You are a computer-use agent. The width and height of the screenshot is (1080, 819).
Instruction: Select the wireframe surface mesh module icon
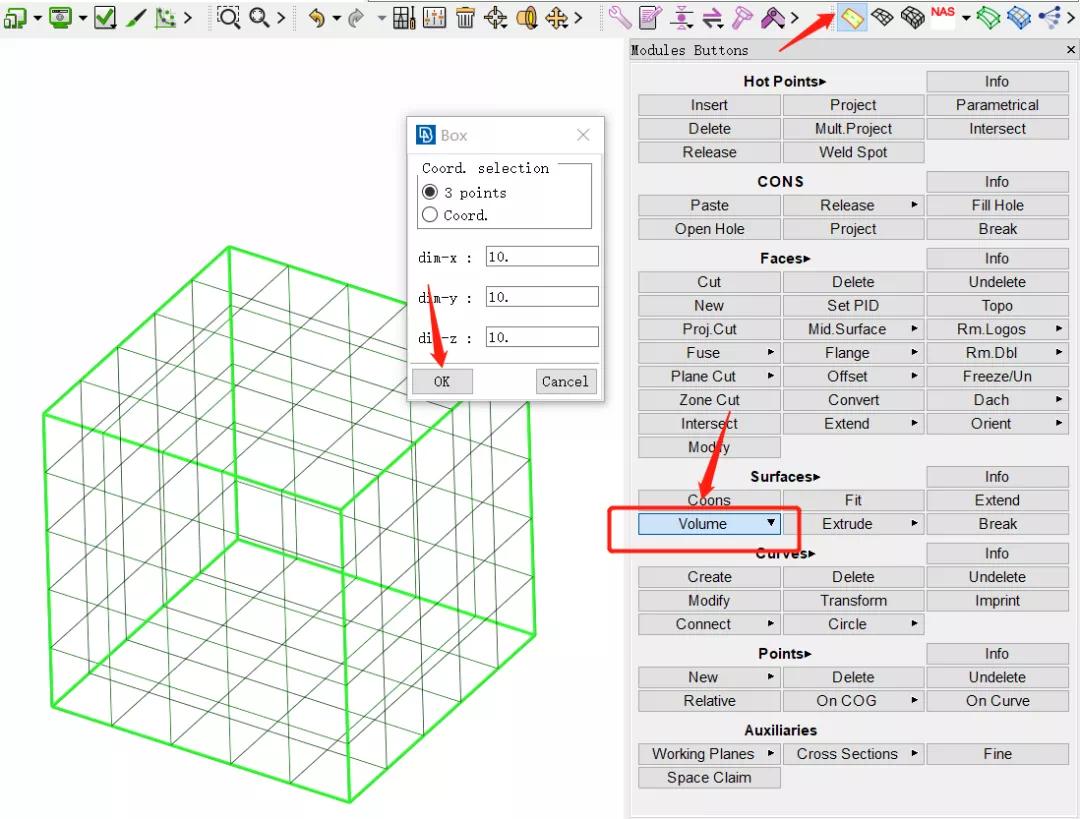(x=882, y=17)
